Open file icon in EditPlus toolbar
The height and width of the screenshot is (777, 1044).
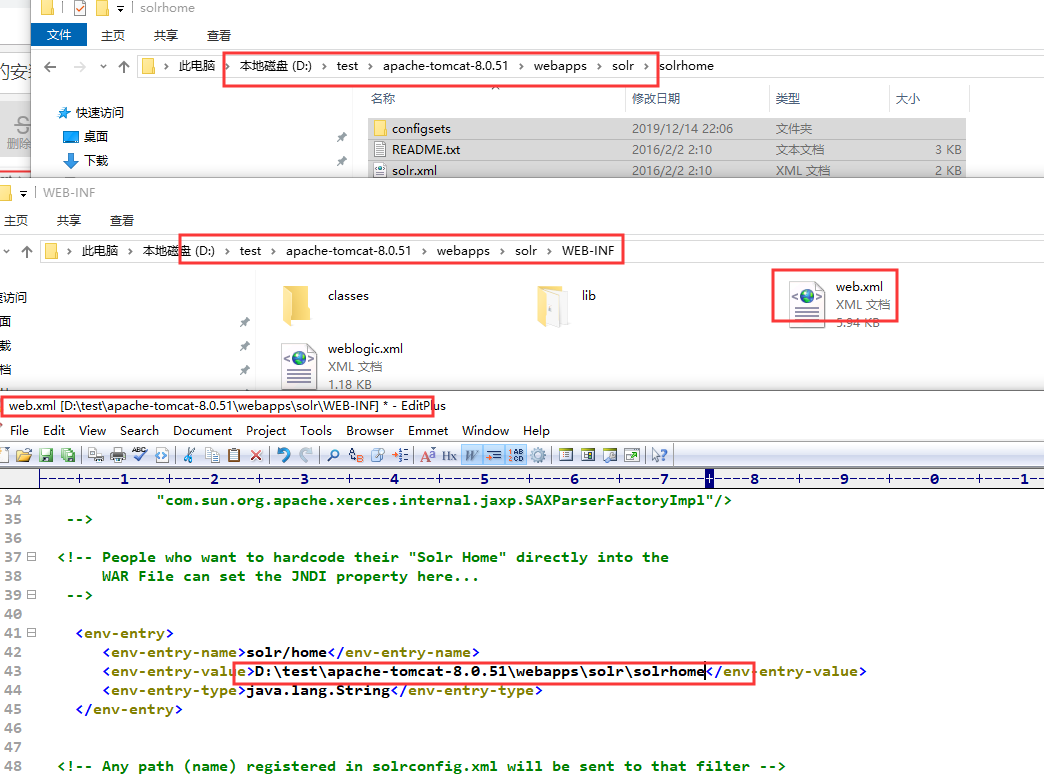pos(24,455)
